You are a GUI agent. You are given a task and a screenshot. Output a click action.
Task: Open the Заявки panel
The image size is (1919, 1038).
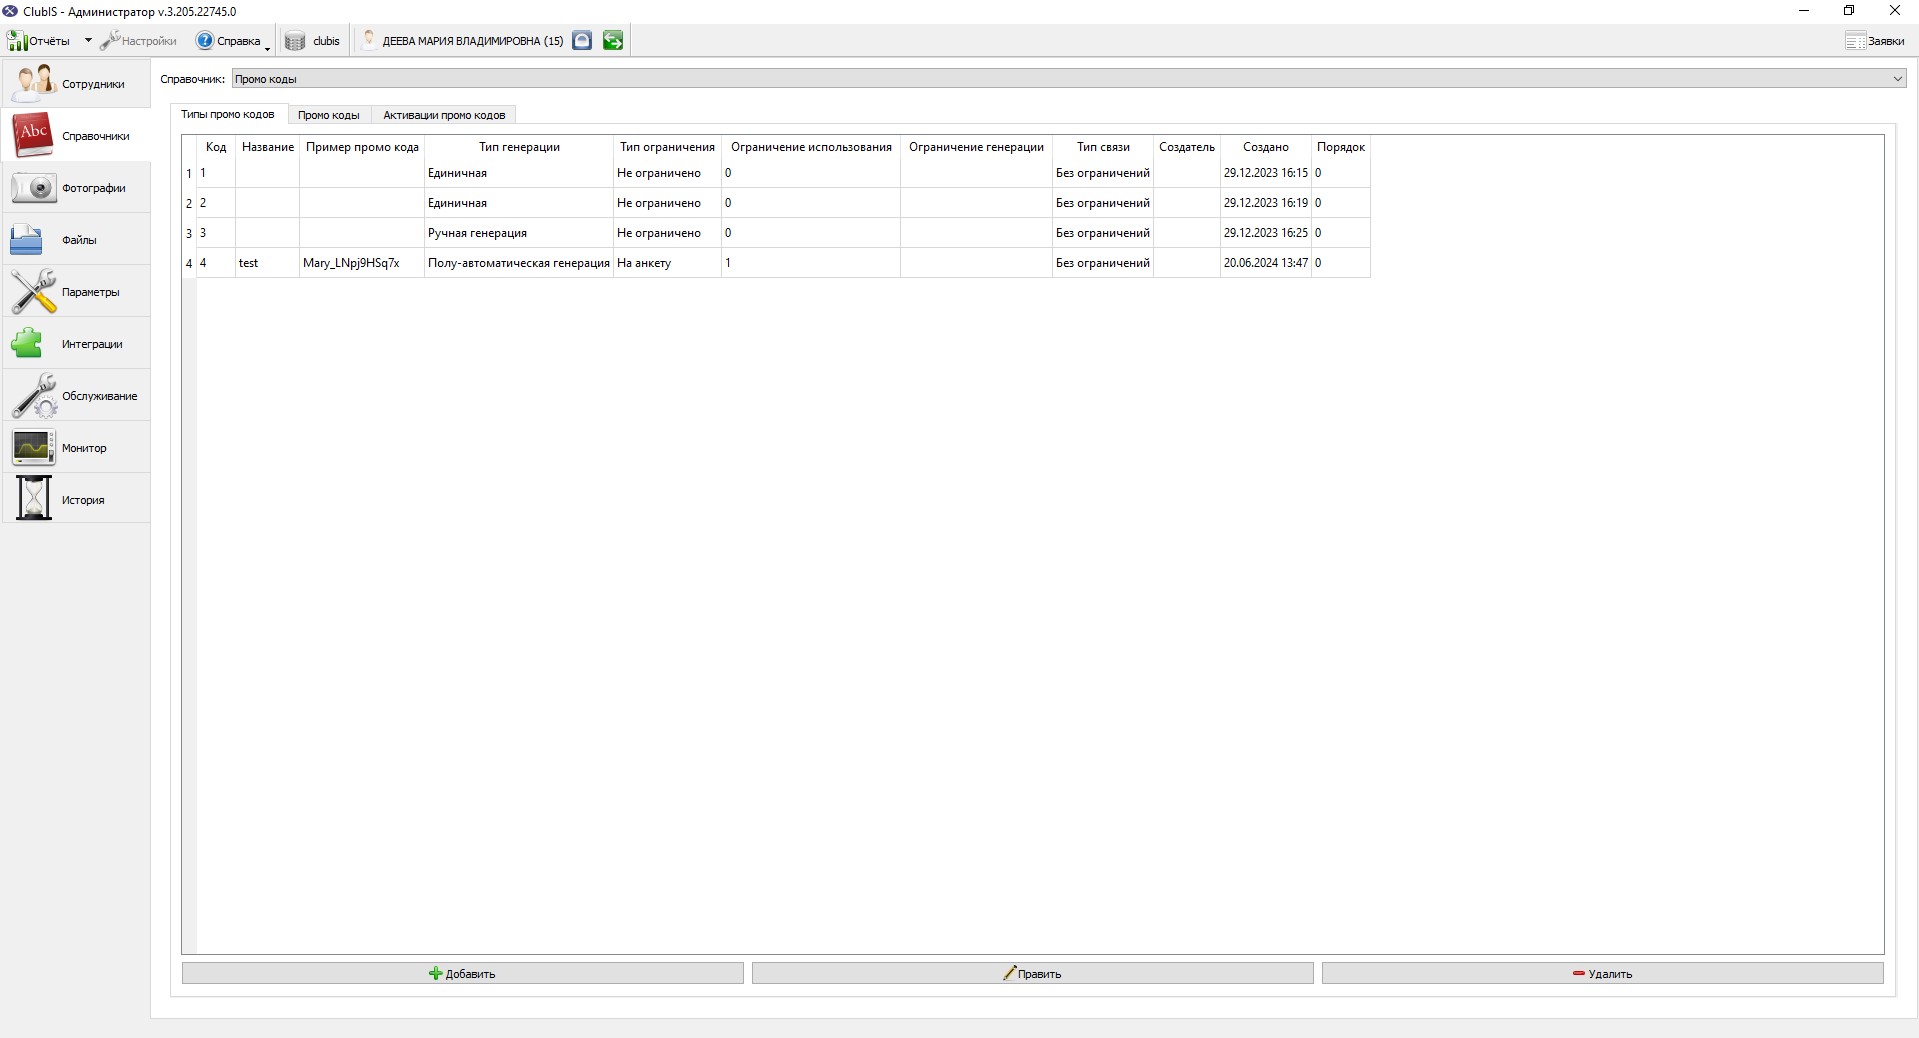tap(1875, 41)
